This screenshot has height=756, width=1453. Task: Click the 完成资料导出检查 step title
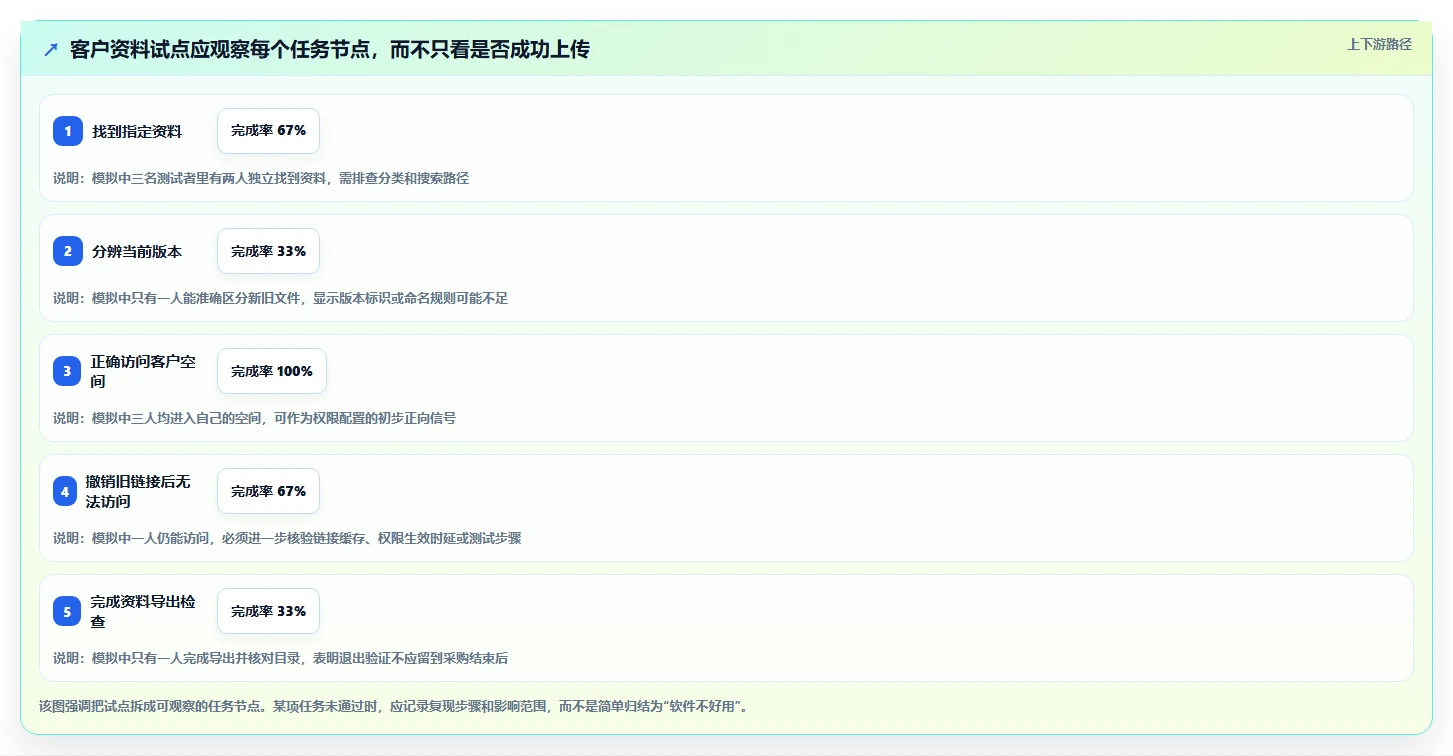coord(143,611)
